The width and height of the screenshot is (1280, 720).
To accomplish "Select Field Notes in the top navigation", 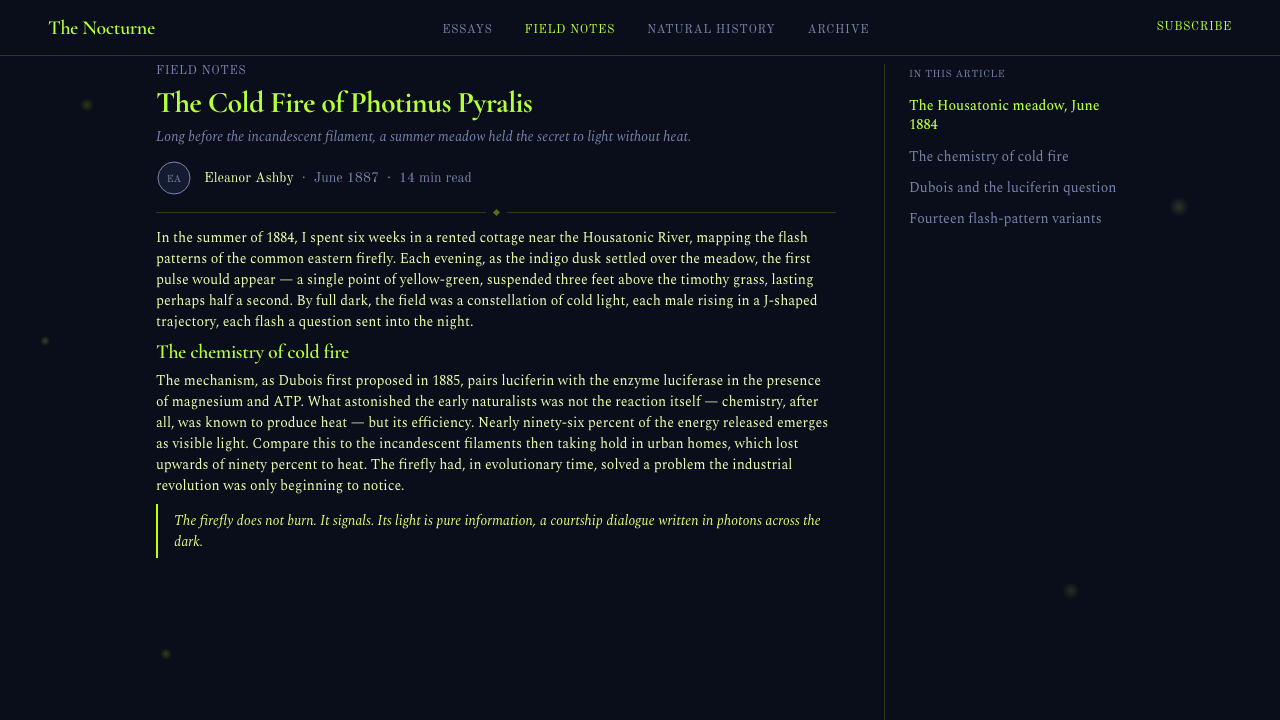I will tap(570, 29).
